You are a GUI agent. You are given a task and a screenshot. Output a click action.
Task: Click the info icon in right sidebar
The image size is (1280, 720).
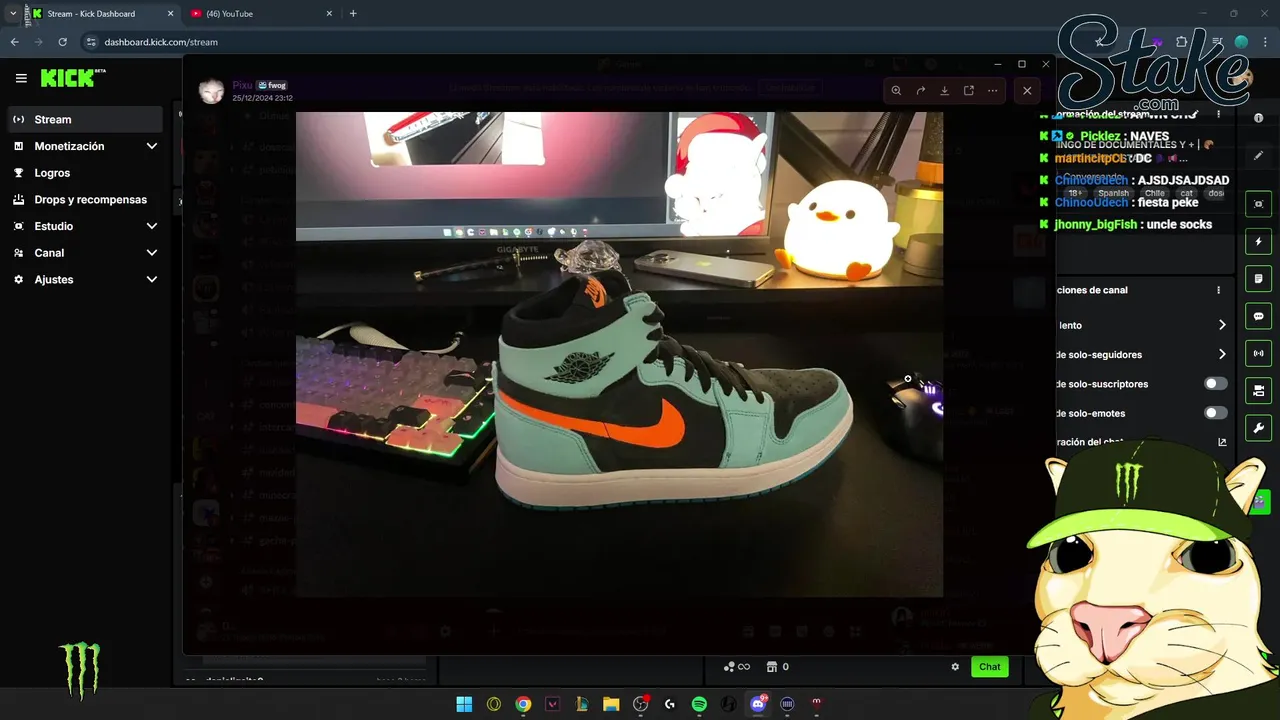click(1259, 118)
